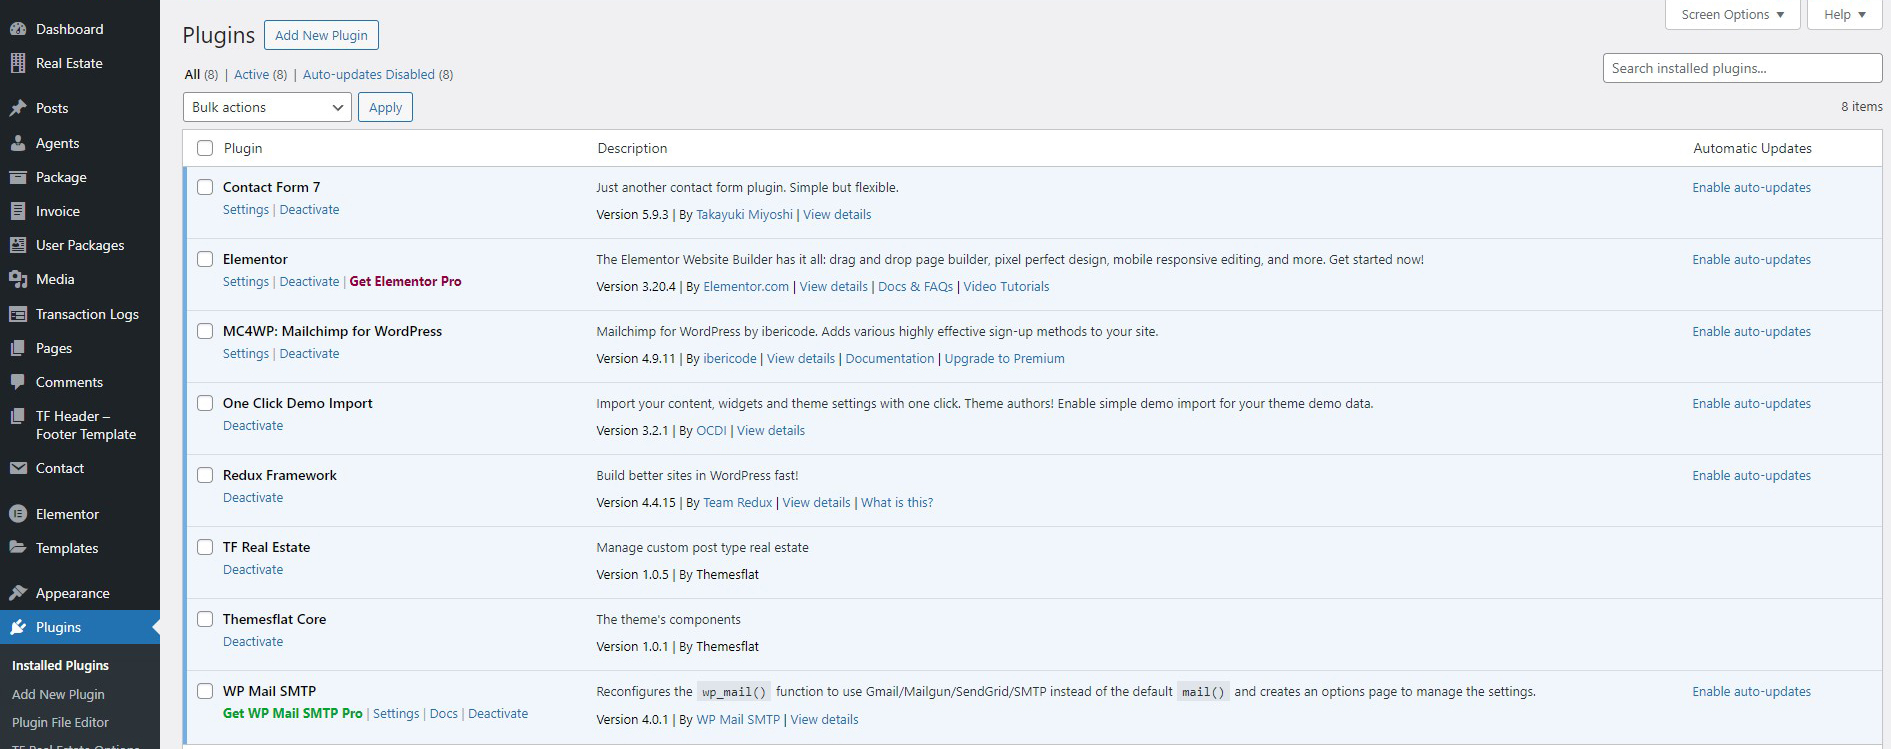Click the Plugins plug icon
Image resolution: width=1891 pixels, height=749 pixels.
[x=17, y=627]
